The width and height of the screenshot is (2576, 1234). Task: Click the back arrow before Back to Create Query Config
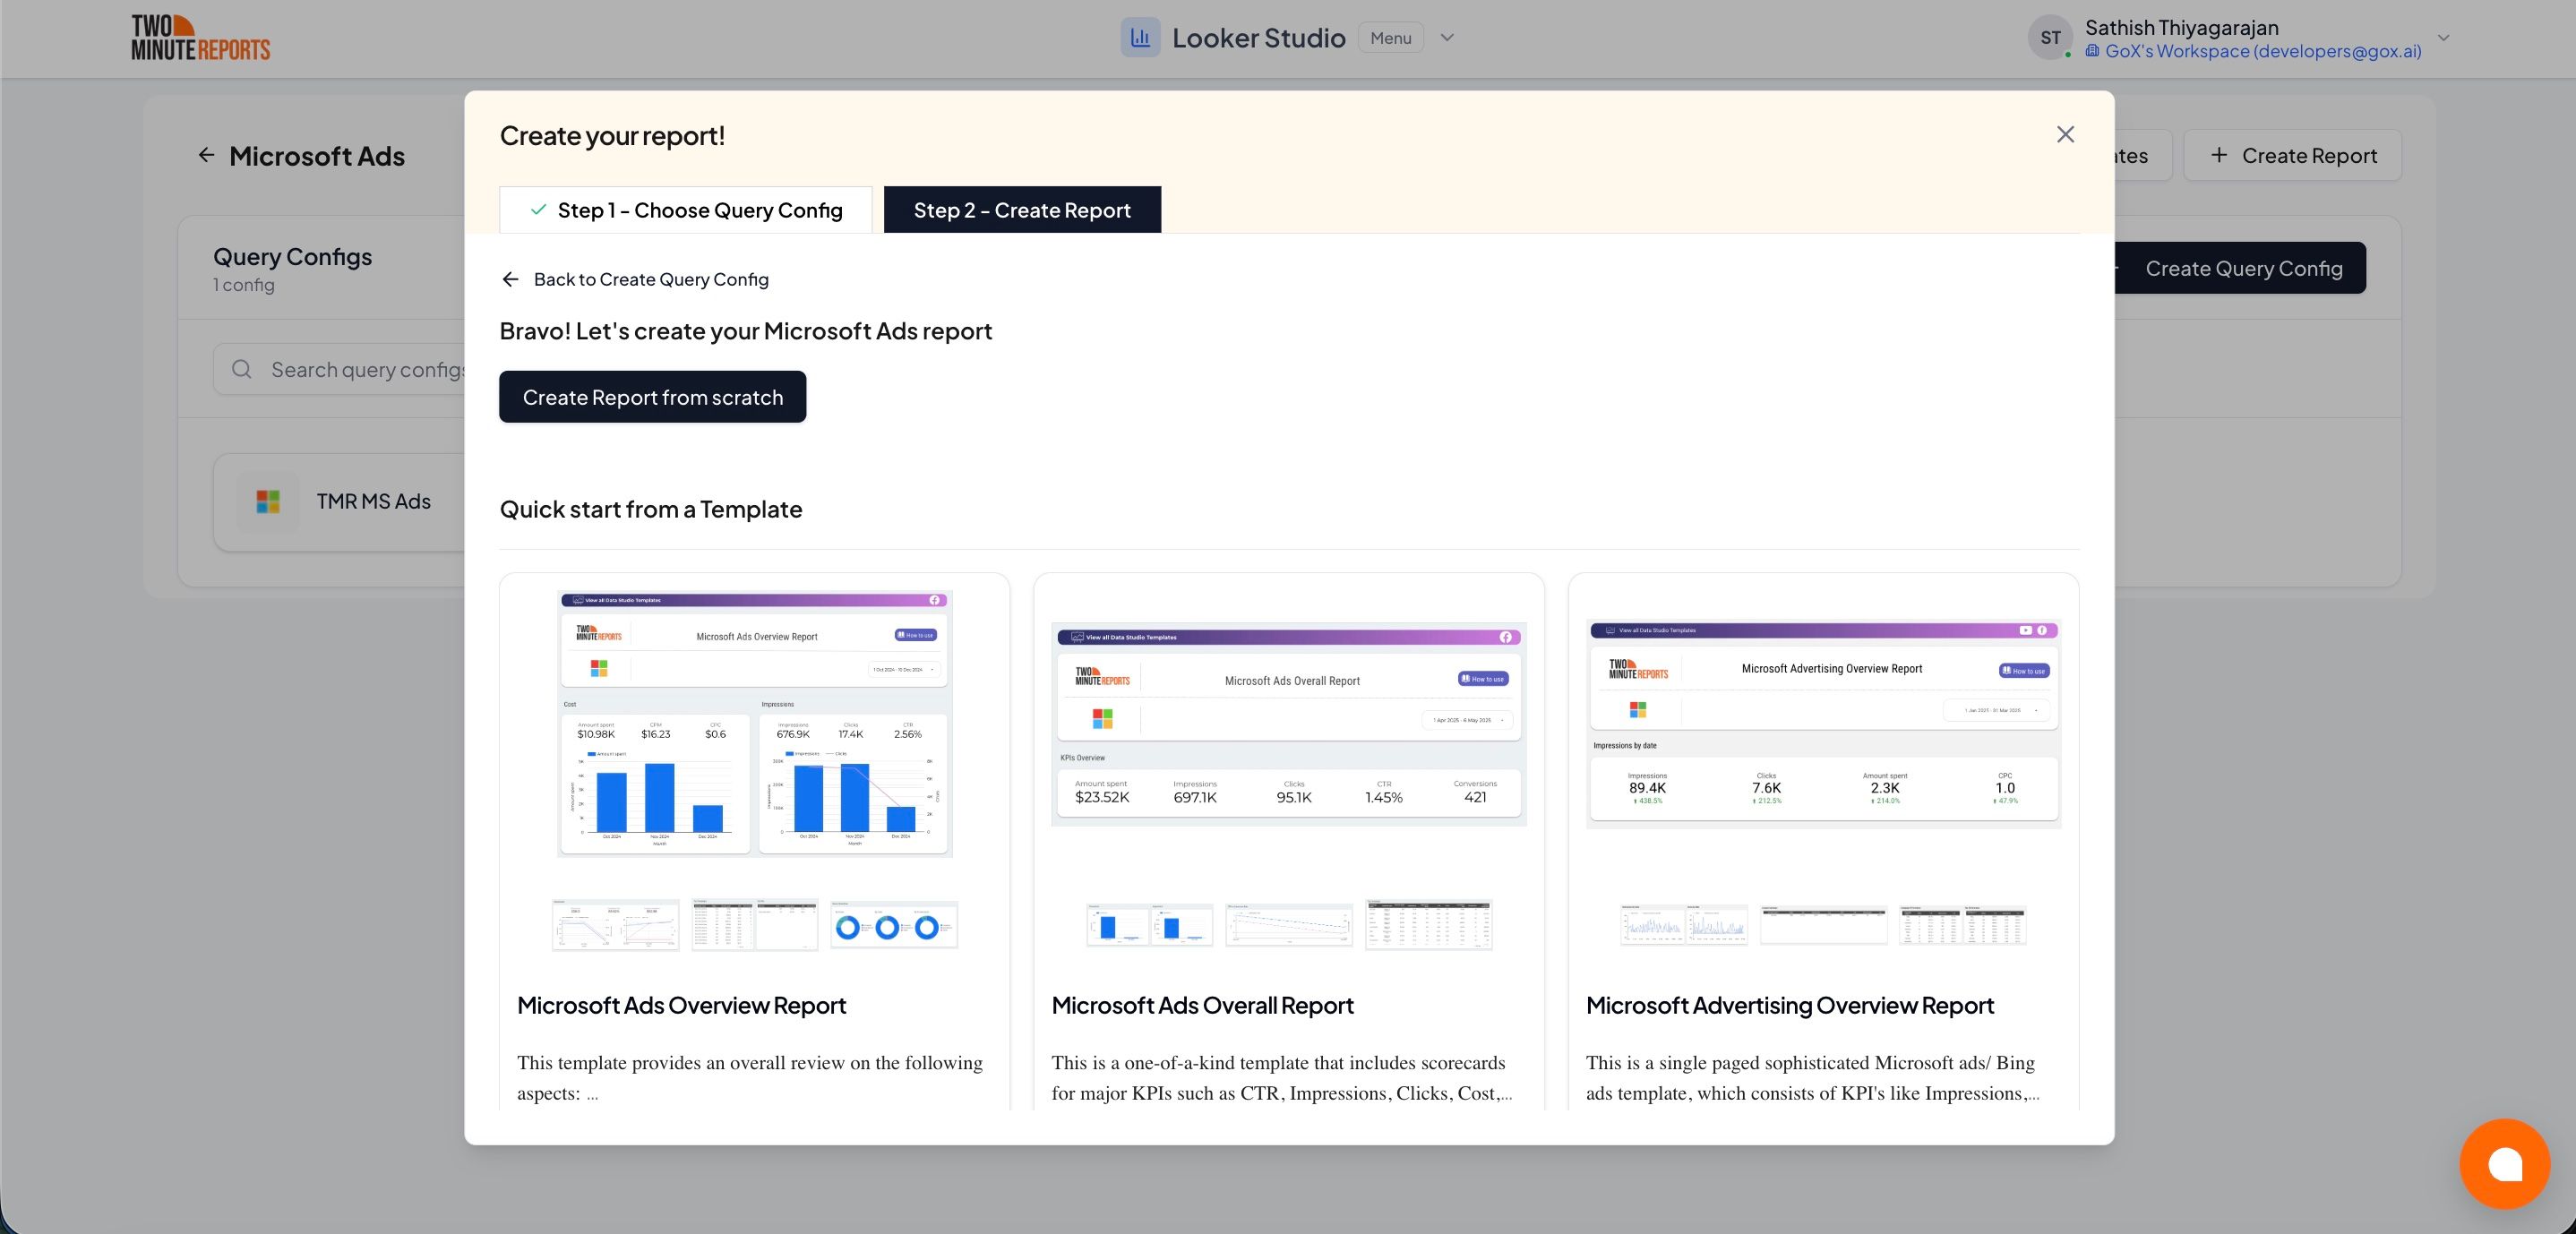510,279
